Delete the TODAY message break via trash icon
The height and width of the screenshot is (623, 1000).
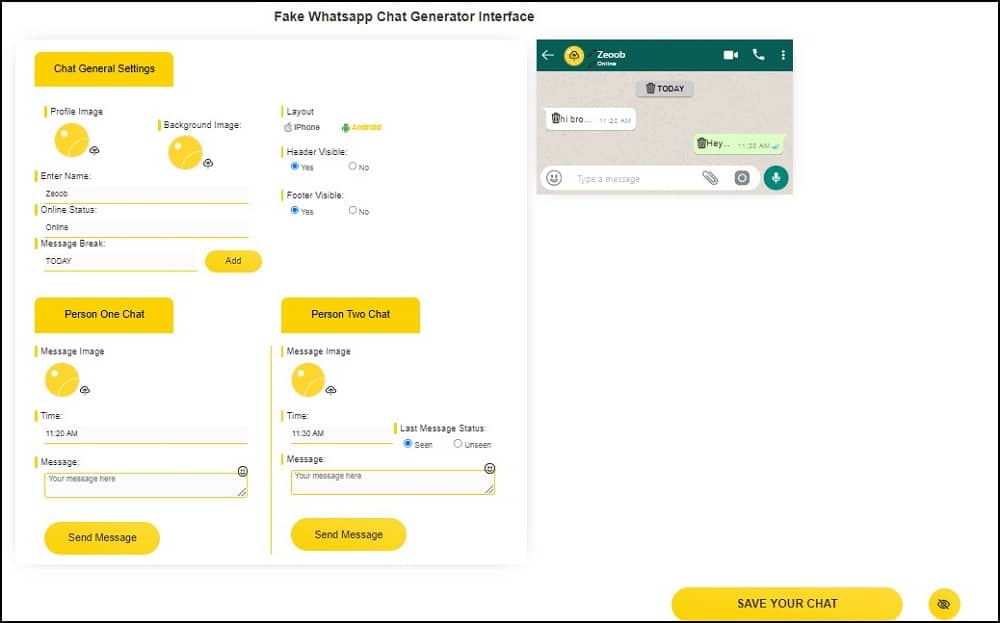[651, 88]
